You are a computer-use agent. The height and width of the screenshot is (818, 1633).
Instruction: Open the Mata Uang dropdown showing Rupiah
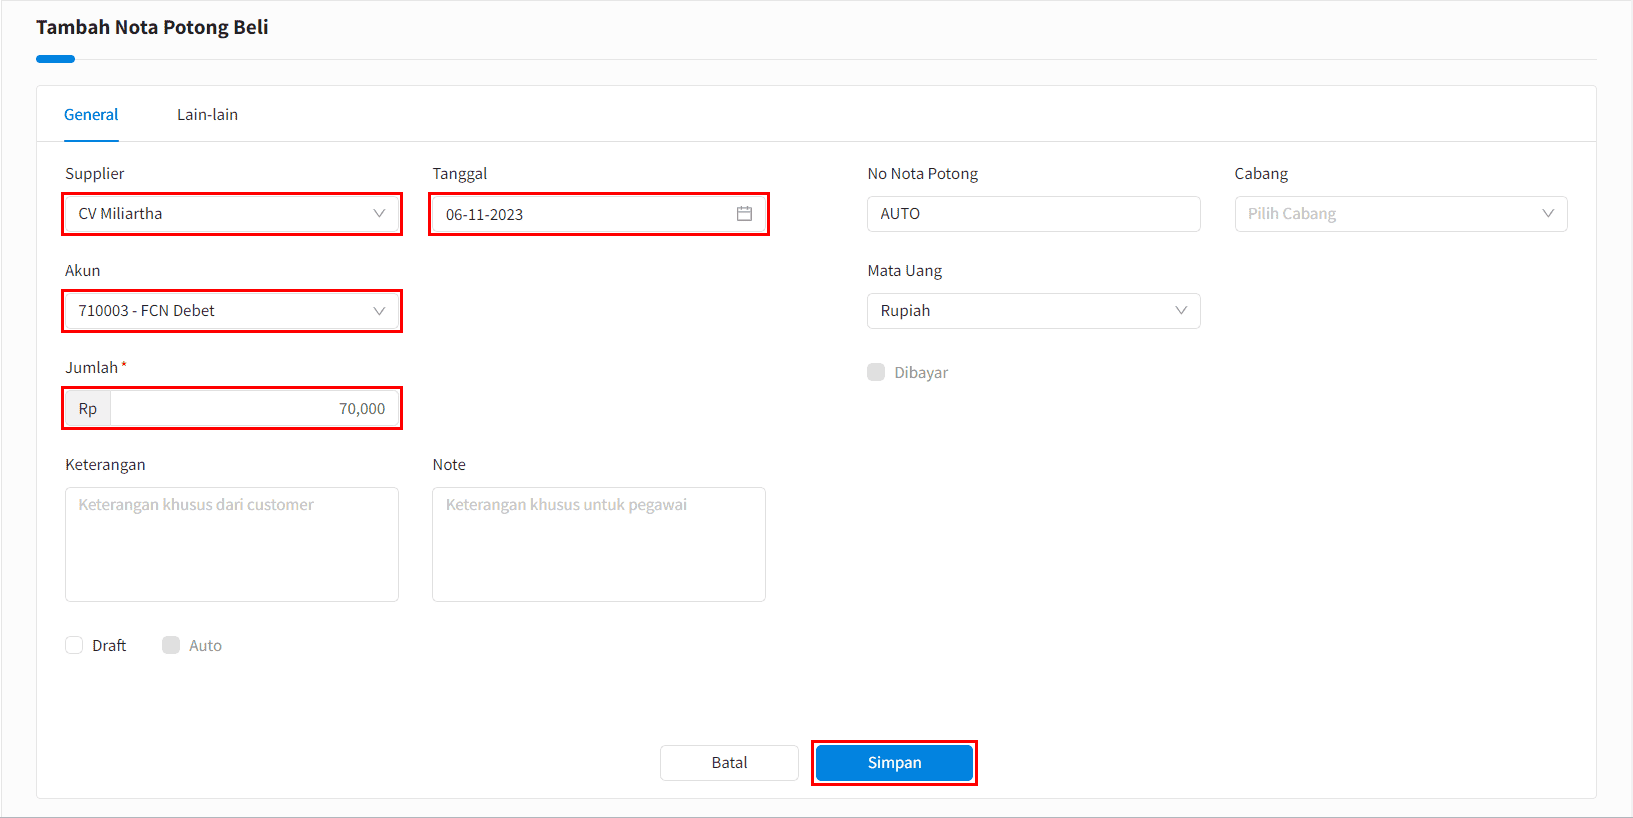tap(1033, 311)
